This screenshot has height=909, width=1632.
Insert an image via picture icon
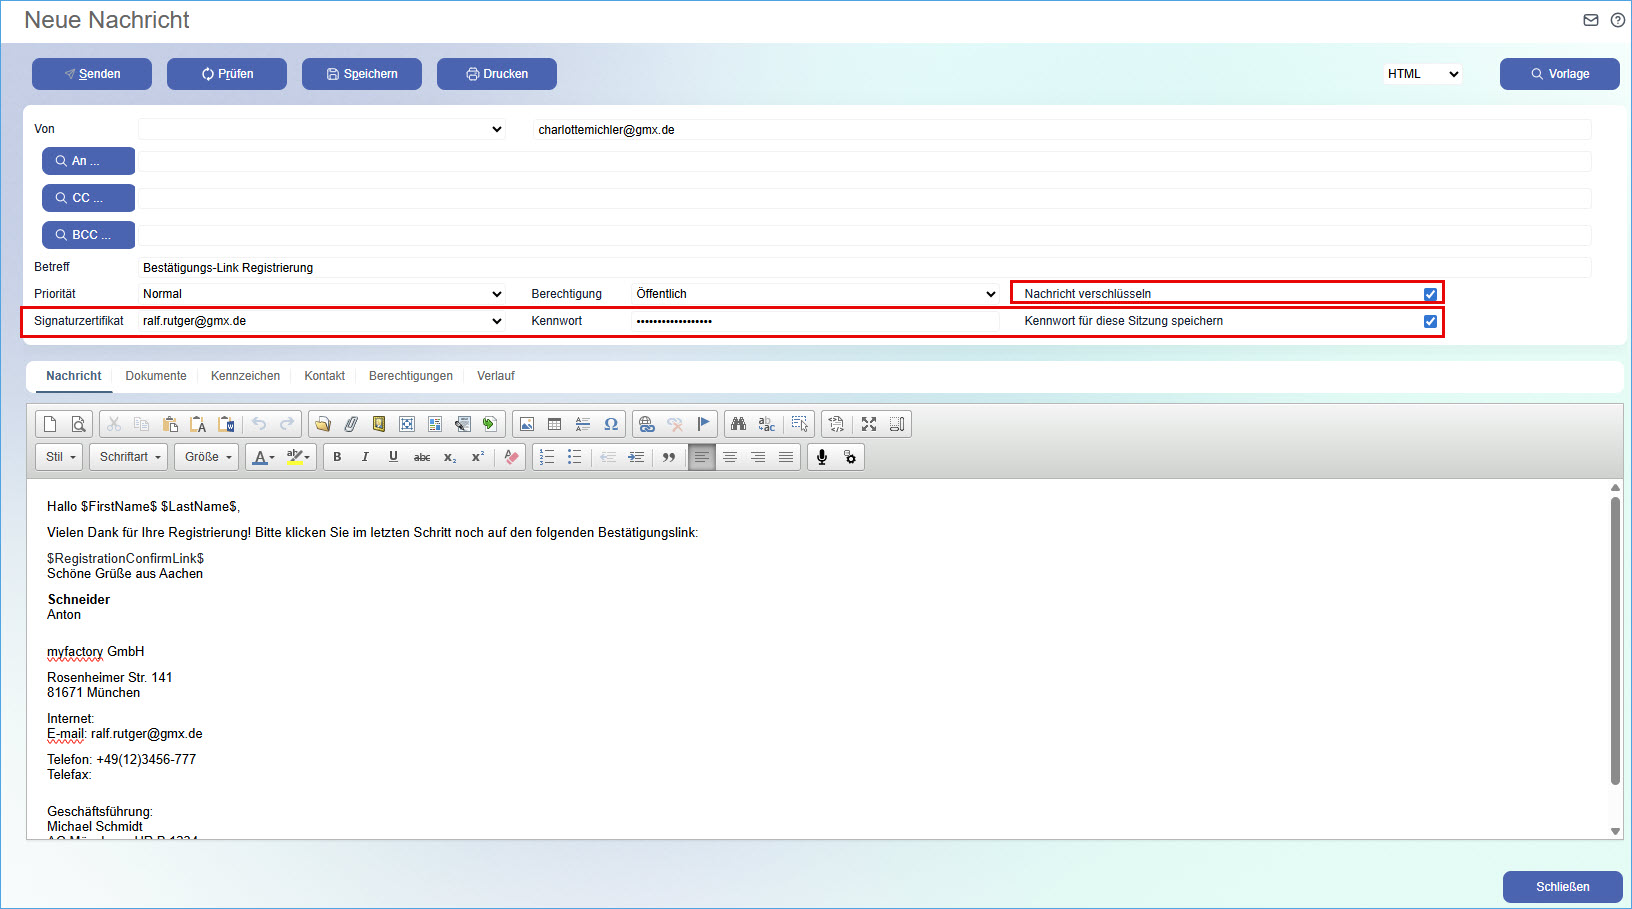[x=527, y=424]
